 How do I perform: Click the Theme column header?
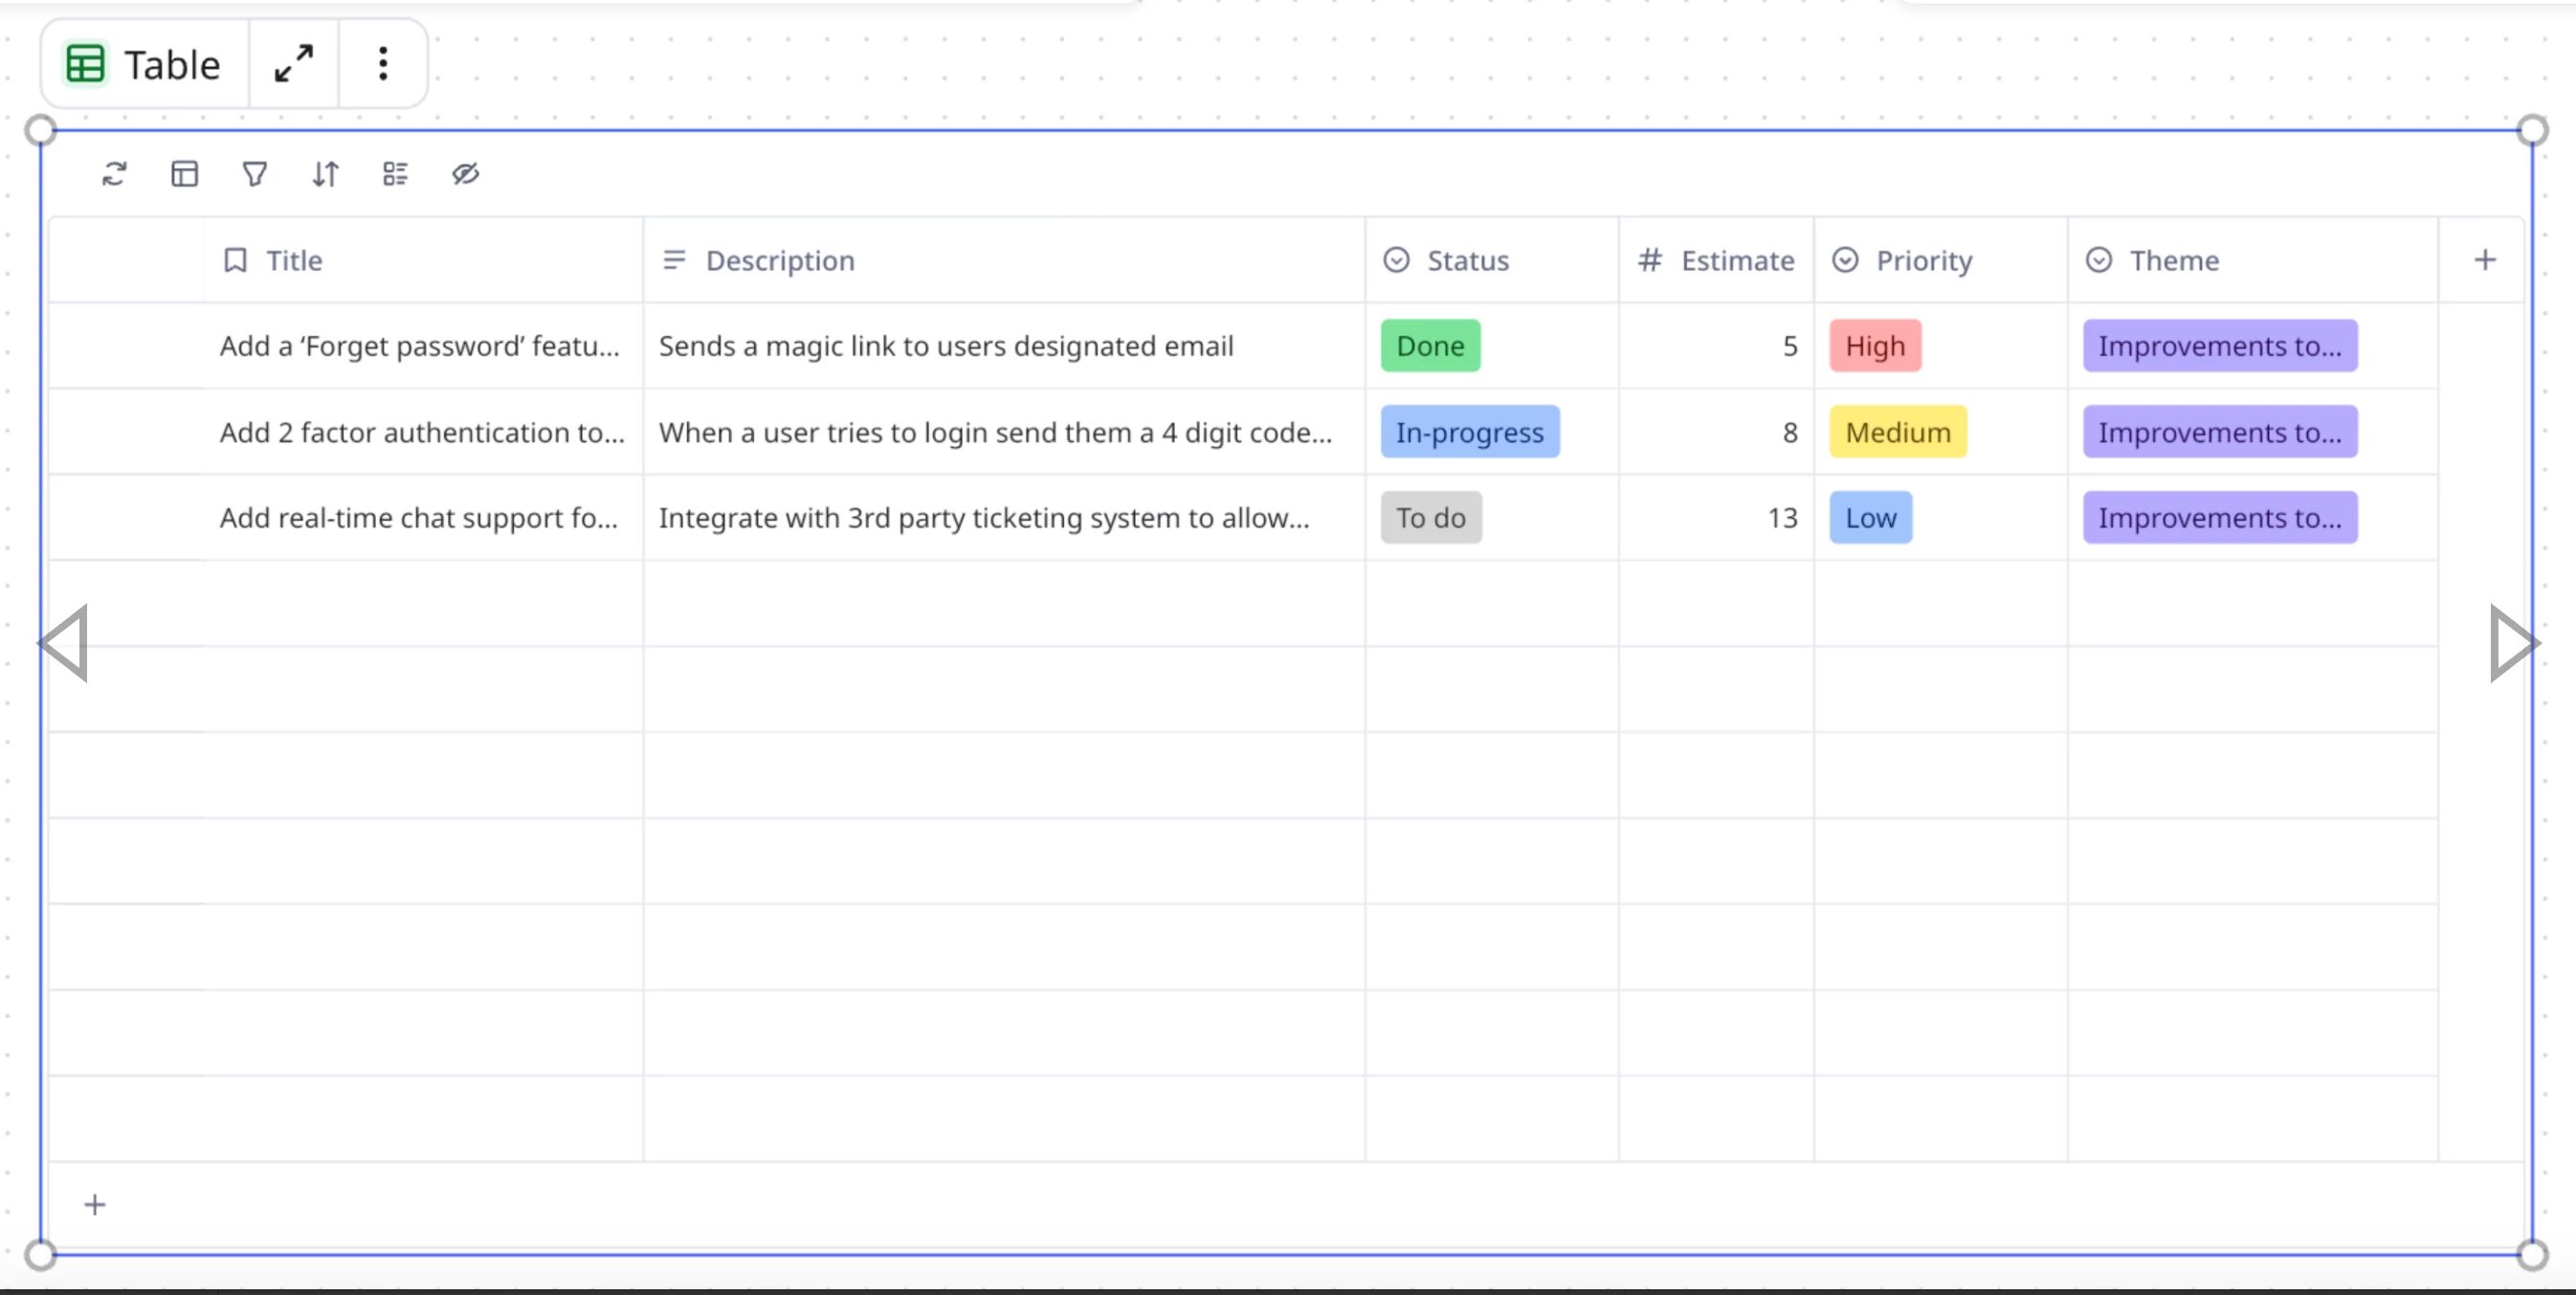2253,260
